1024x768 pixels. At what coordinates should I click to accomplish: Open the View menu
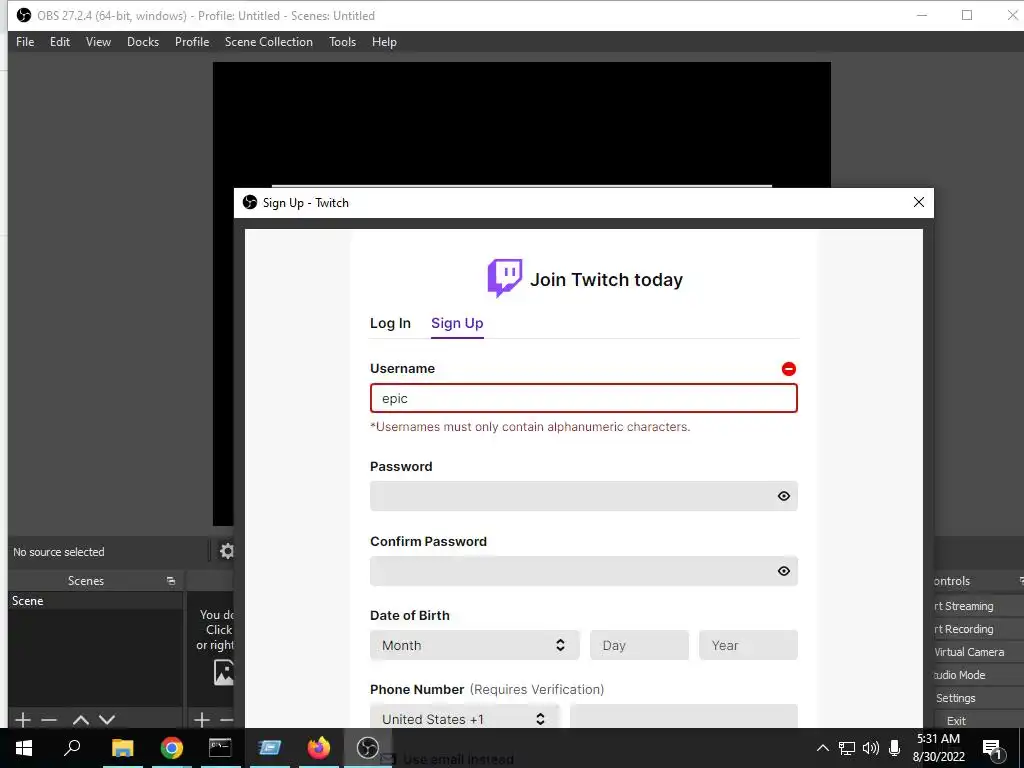coord(98,42)
